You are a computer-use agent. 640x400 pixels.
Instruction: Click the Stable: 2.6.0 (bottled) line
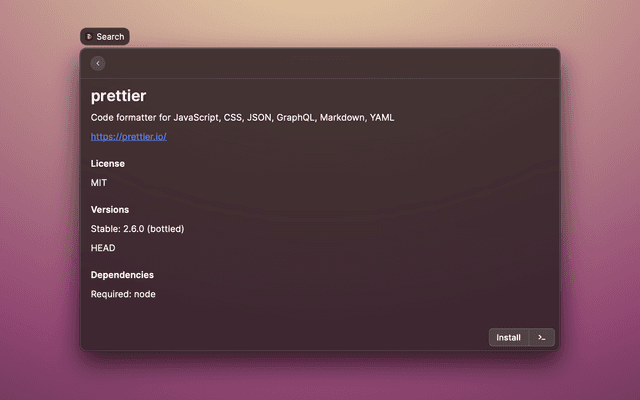137,229
